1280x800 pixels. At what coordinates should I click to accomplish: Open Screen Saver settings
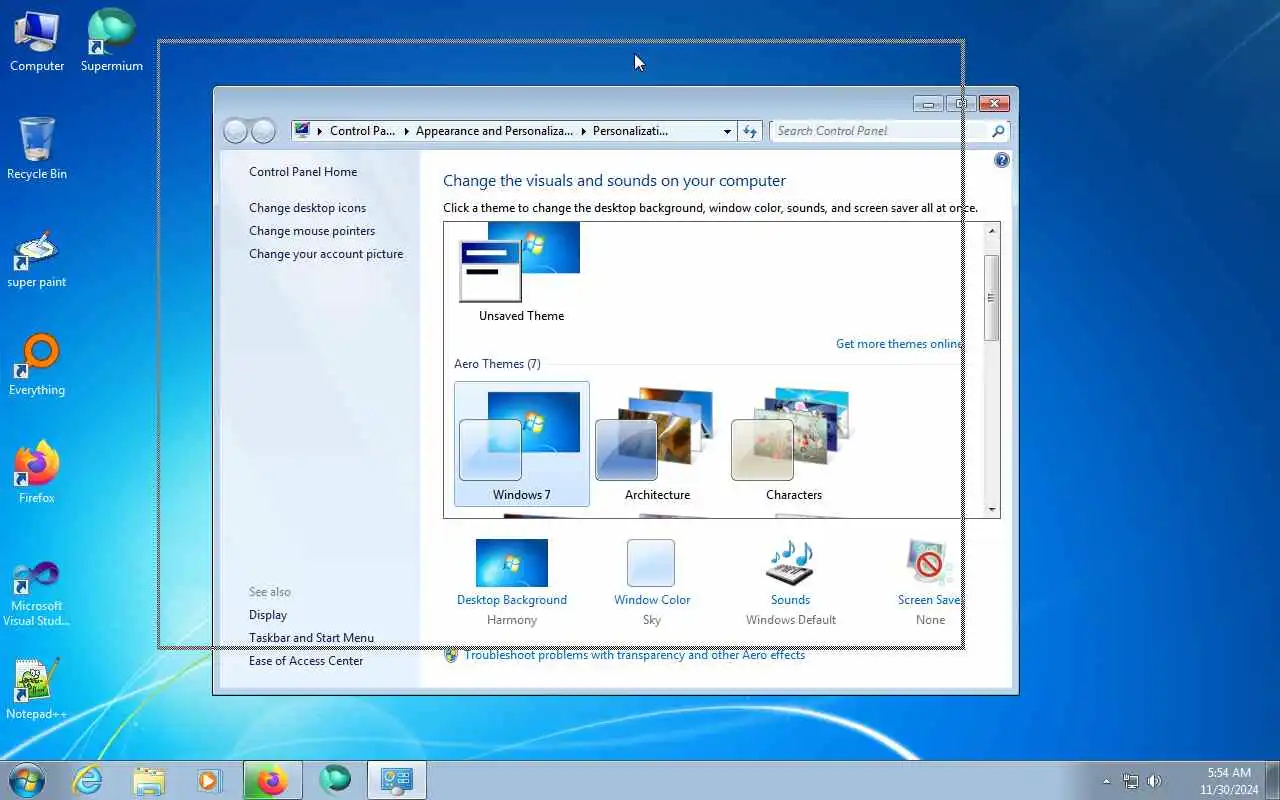(x=930, y=583)
